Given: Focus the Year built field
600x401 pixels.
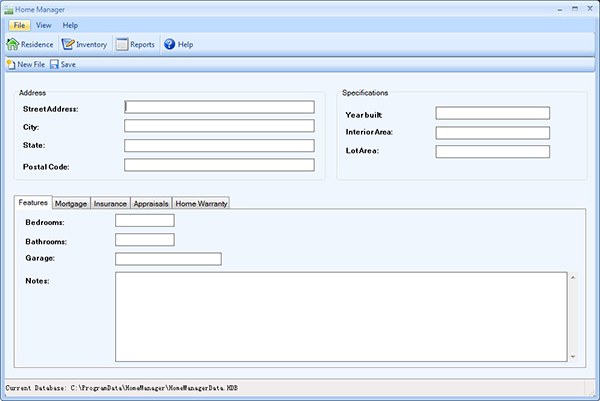Looking at the screenshot, I should tap(492, 113).
